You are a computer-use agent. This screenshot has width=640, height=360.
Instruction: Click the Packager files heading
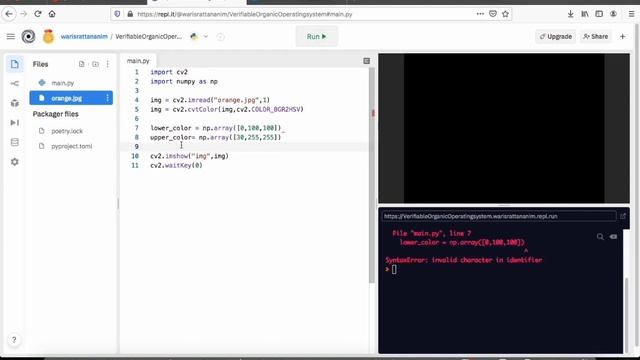click(x=56, y=114)
